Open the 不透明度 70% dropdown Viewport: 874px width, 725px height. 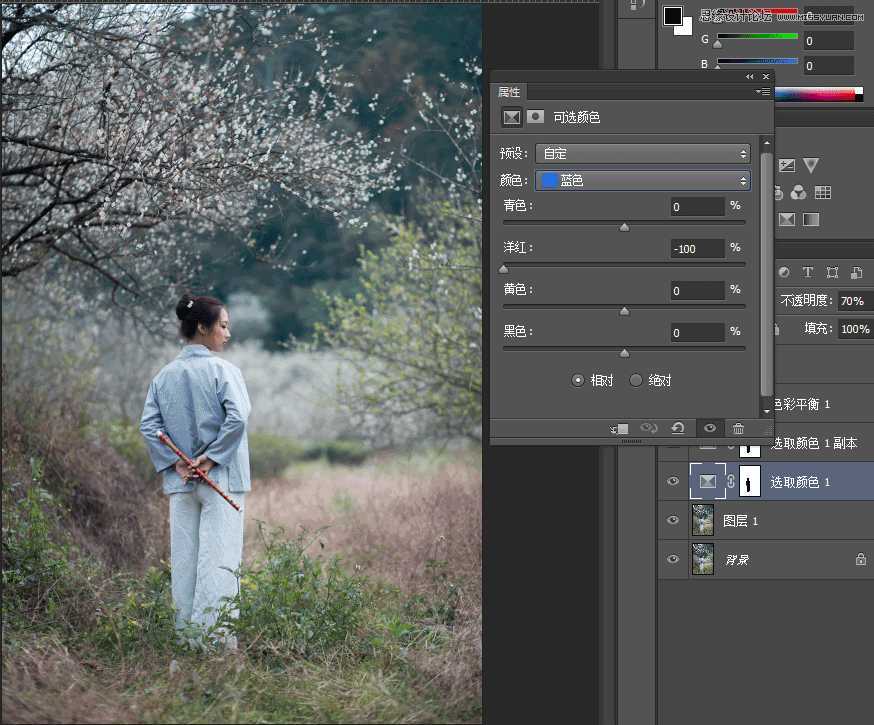pos(852,301)
